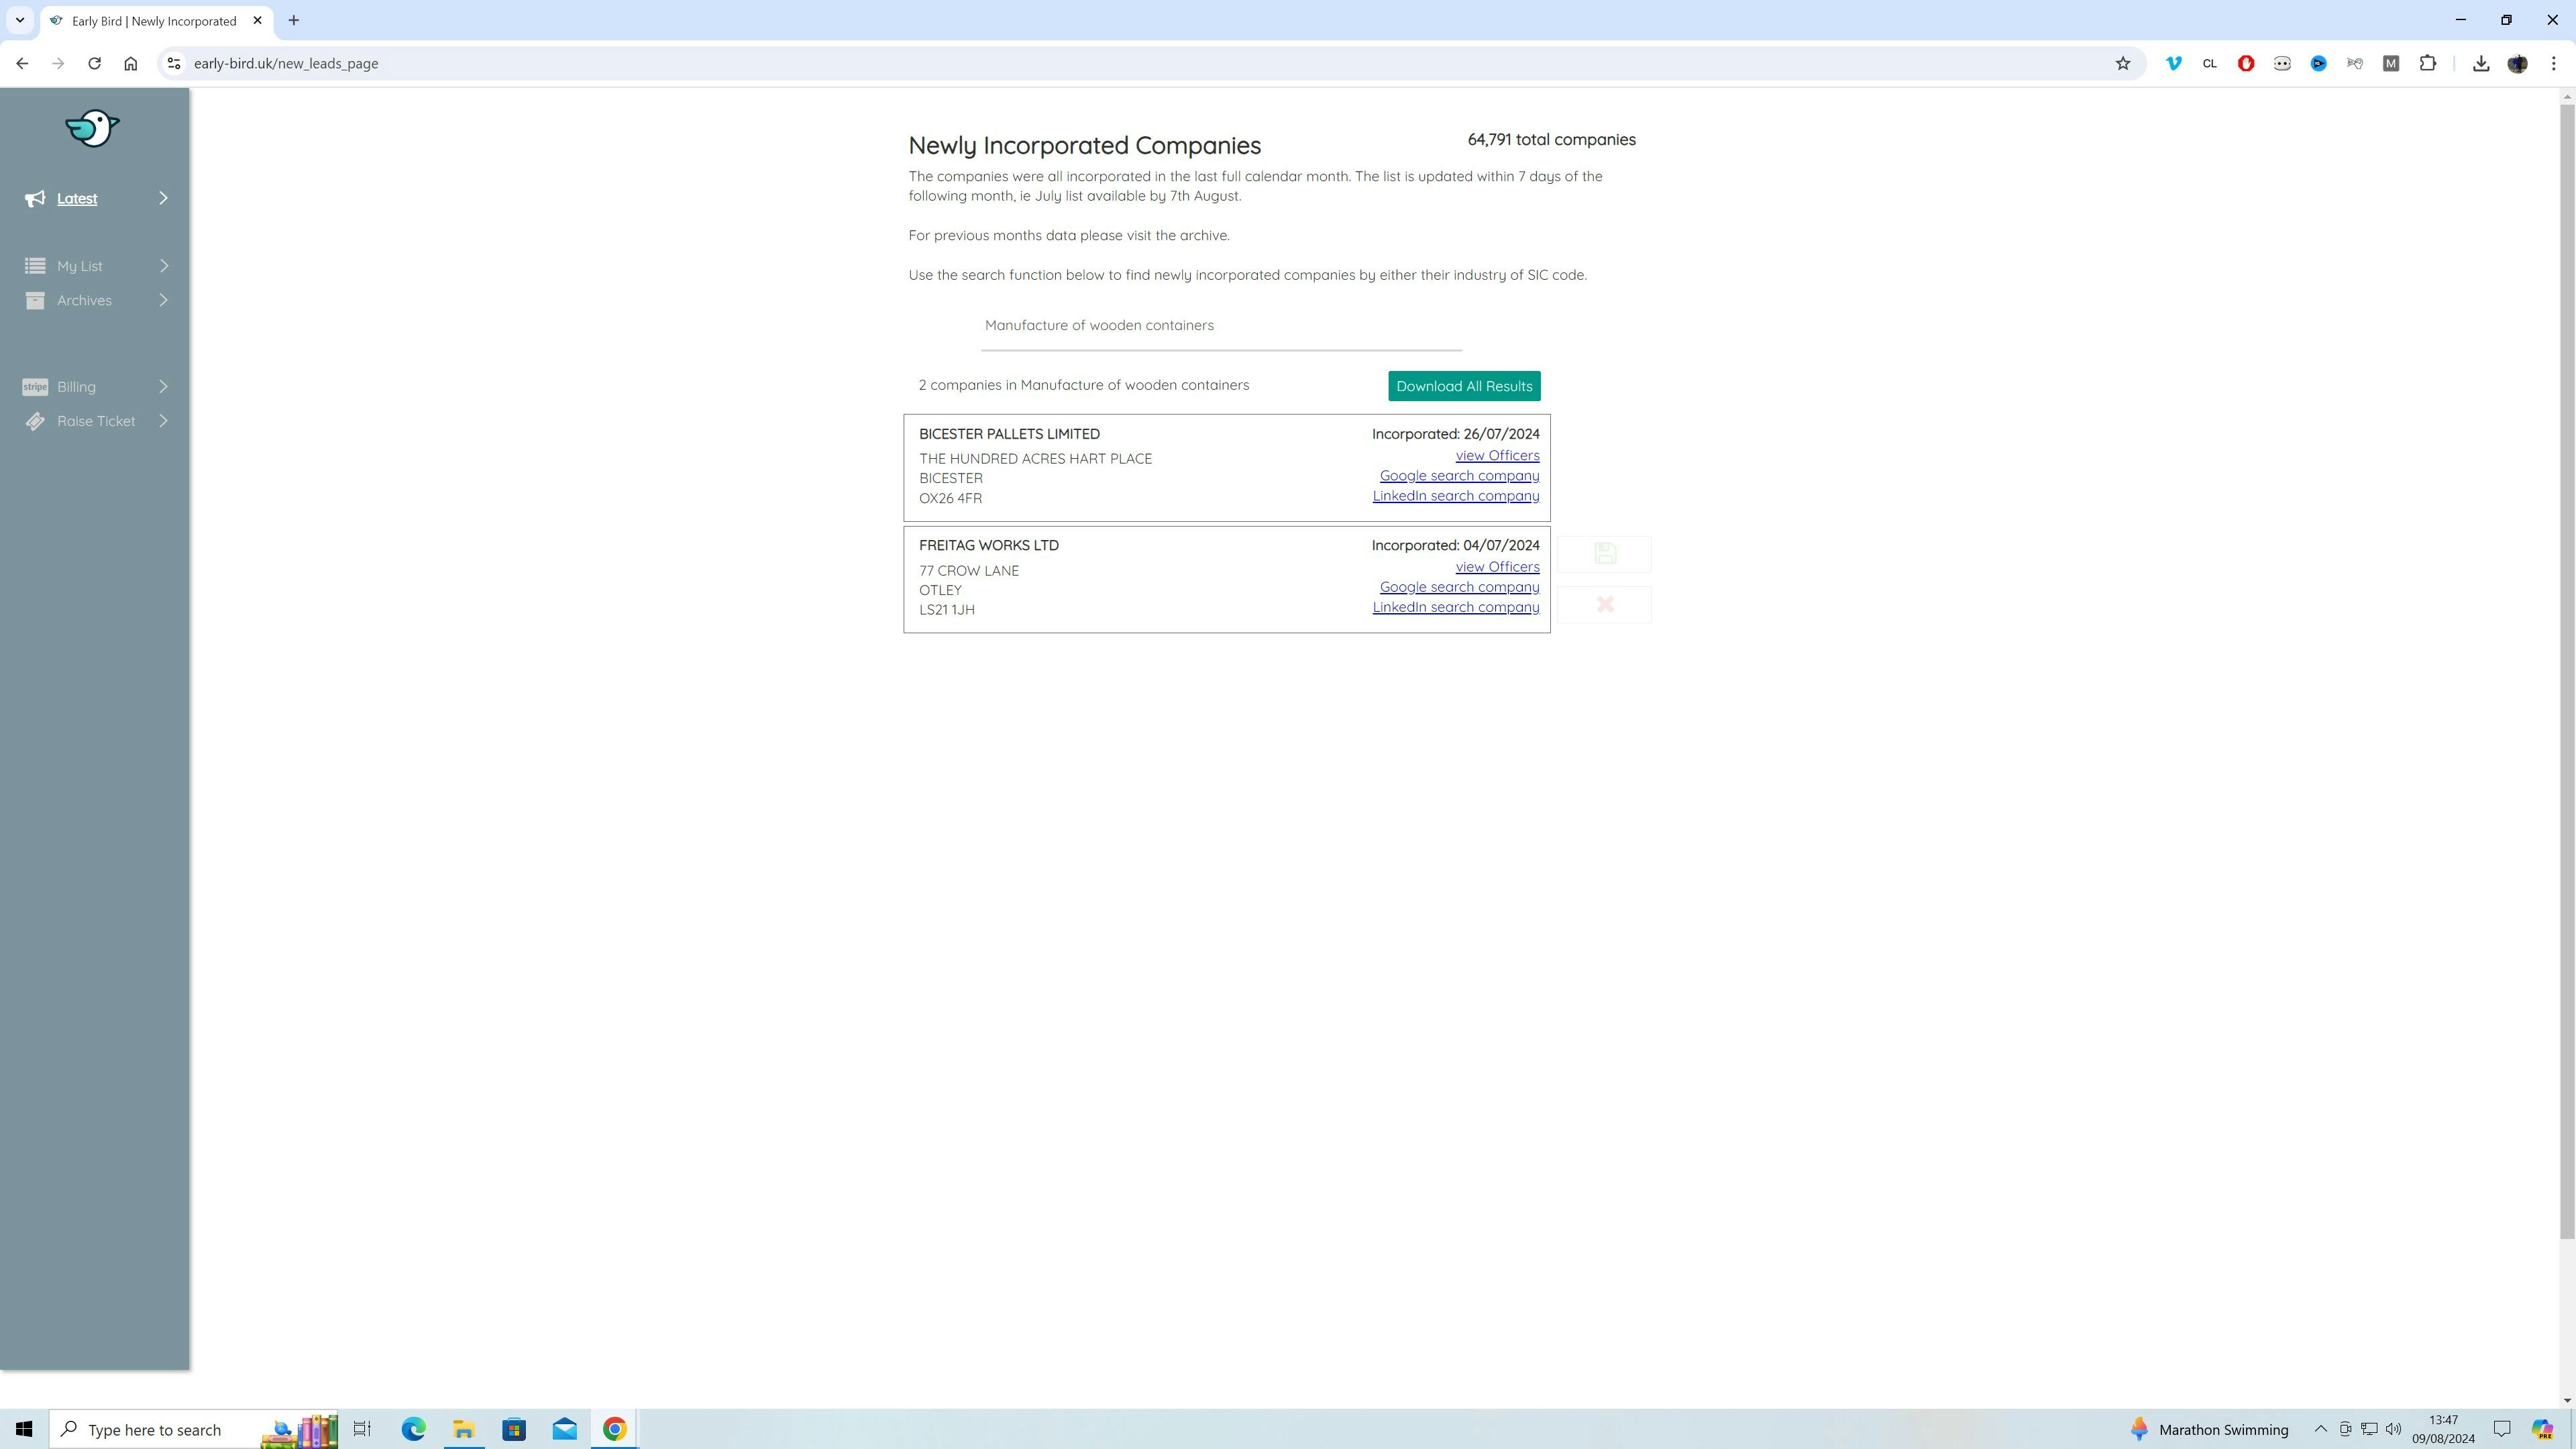Open Chrome three-dot menu

click(2553, 63)
